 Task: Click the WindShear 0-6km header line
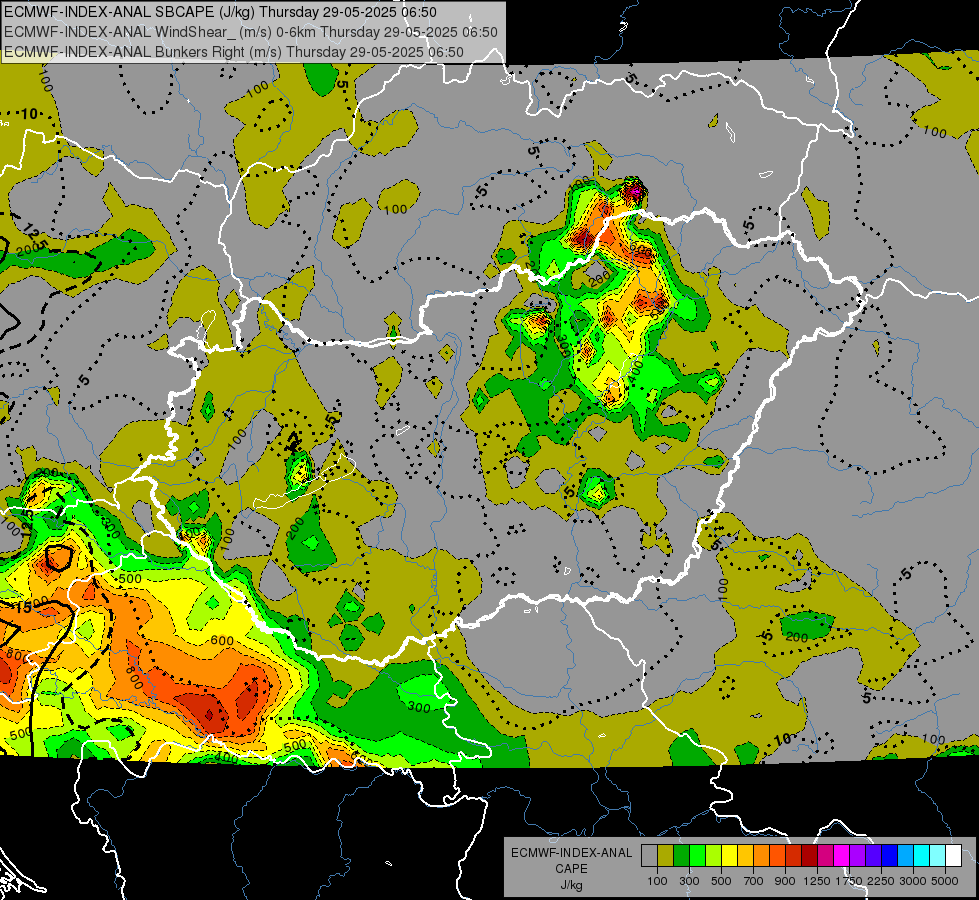tap(250, 32)
